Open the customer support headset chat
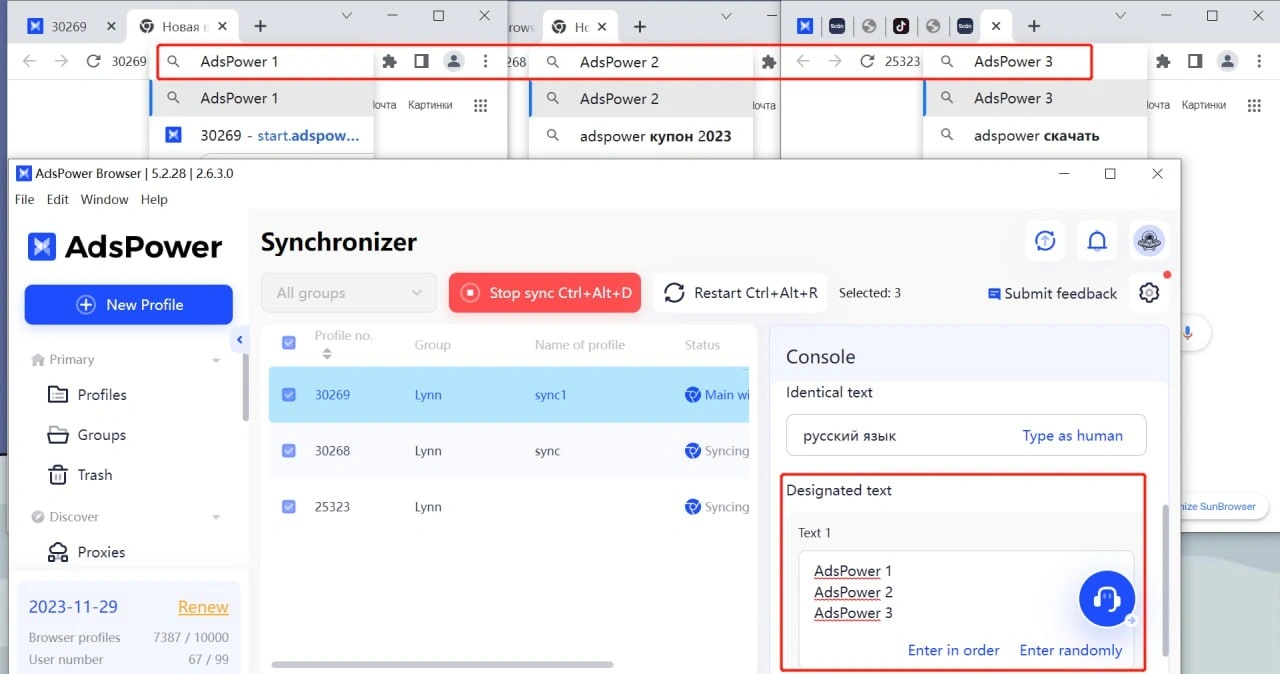 click(1106, 599)
